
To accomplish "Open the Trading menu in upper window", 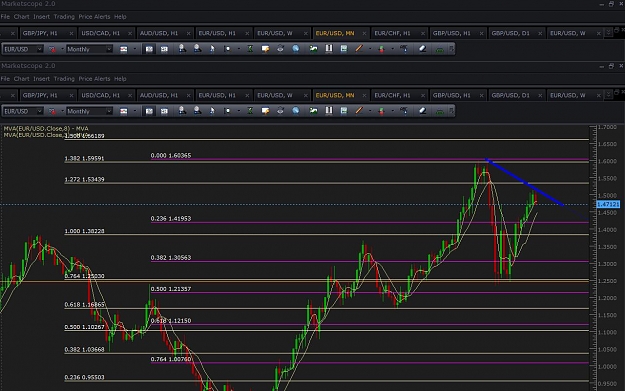I will [x=64, y=16].
